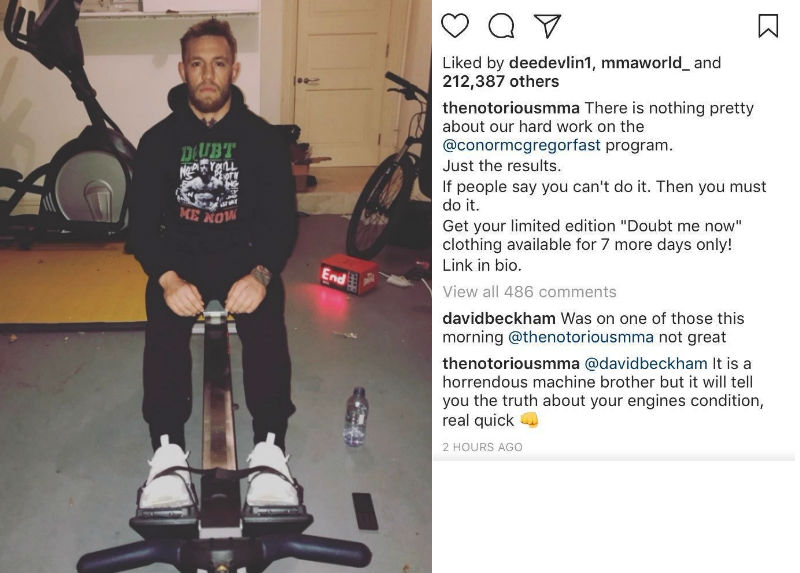Open mmaworld_ profile from likes

(x=645, y=63)
